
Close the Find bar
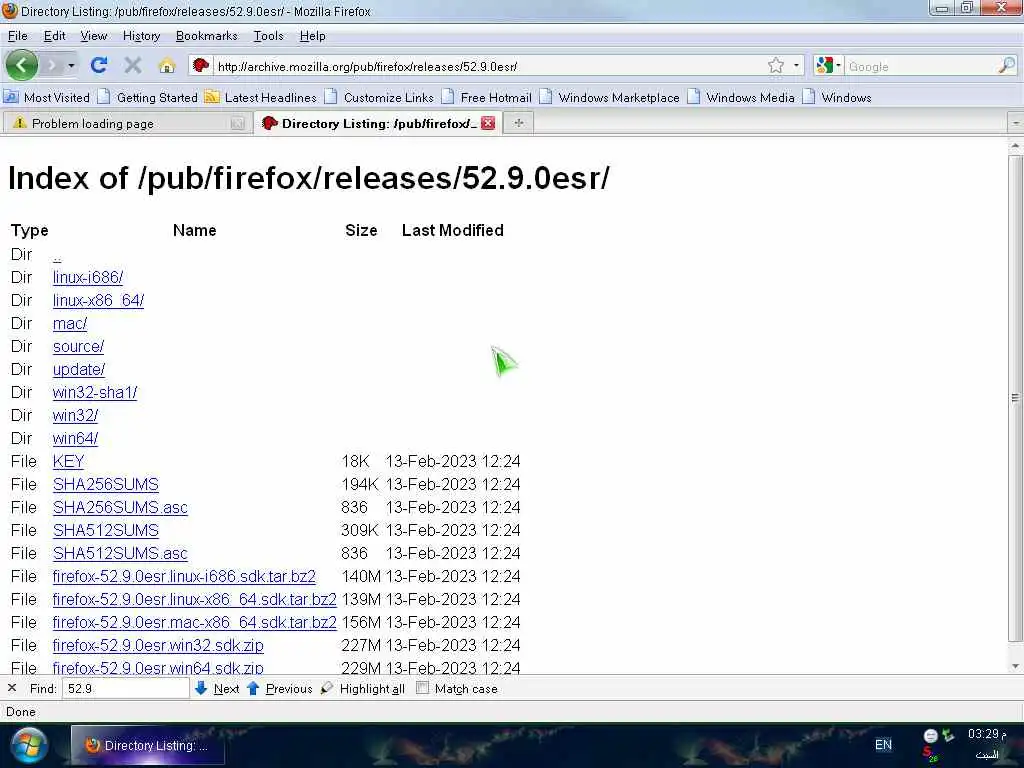pos(12,688)
